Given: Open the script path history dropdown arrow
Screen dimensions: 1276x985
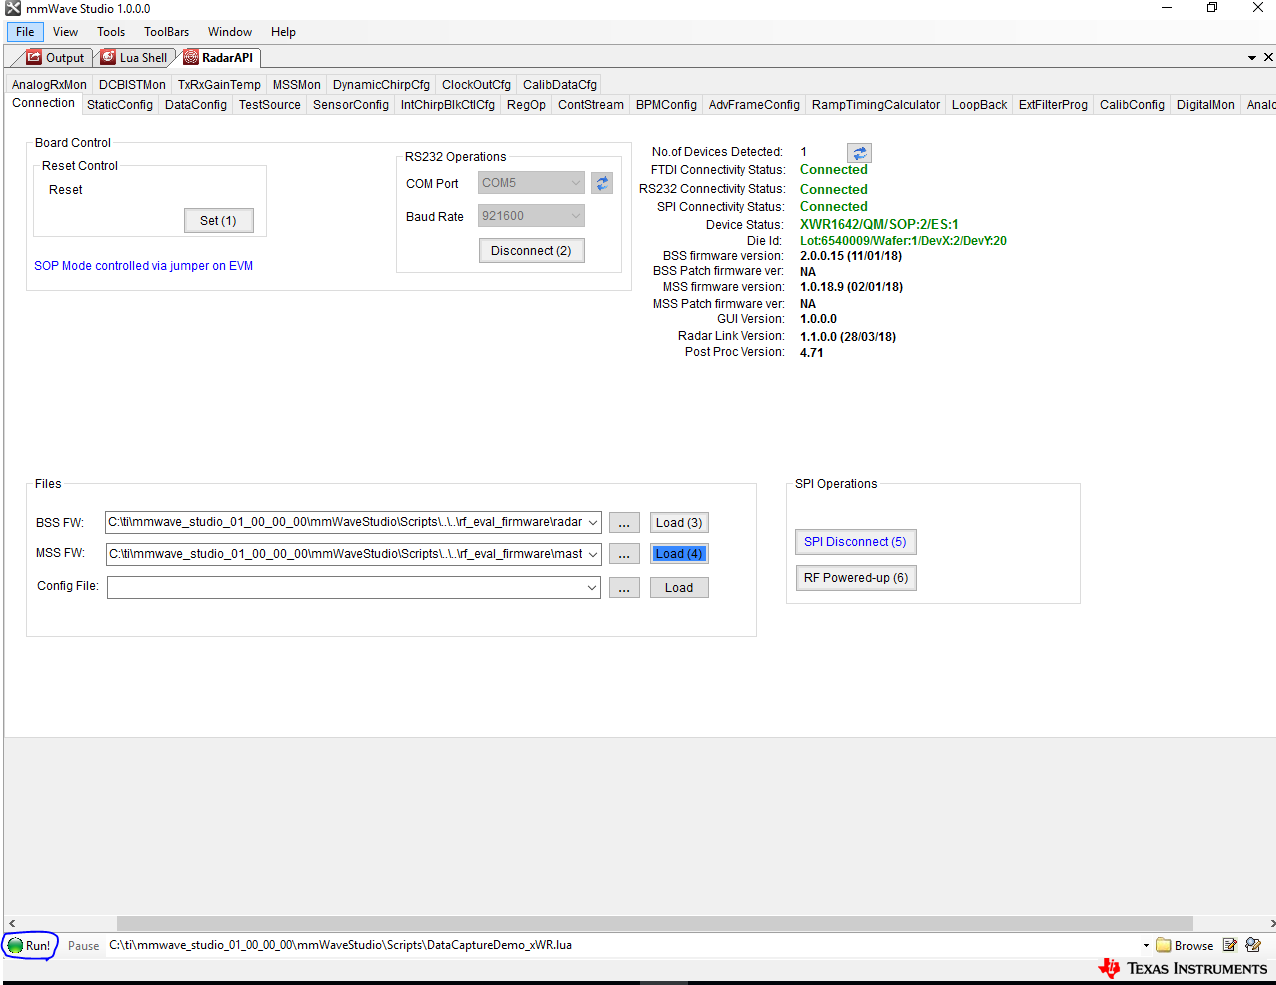Looking at the screenshot, I should click(1146, 945).
